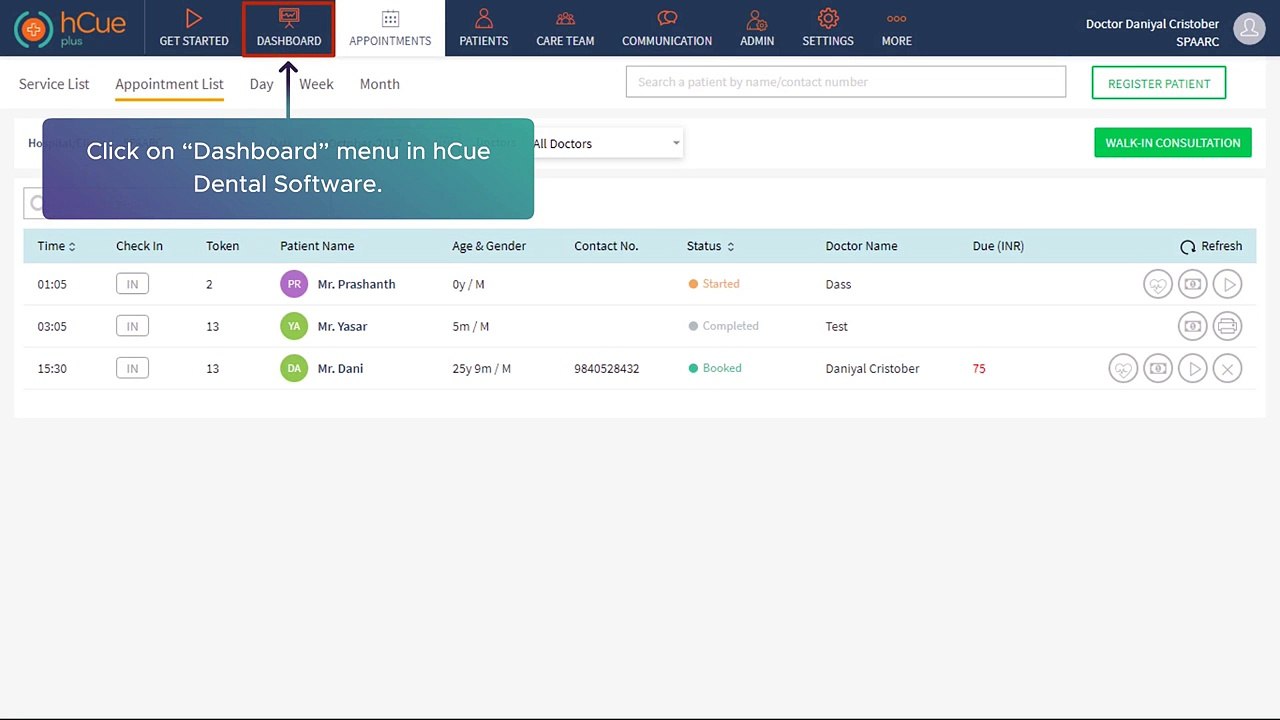
Task: Click the 15:30 time cell
Action: pyautogui.click(x=52, y=368)
